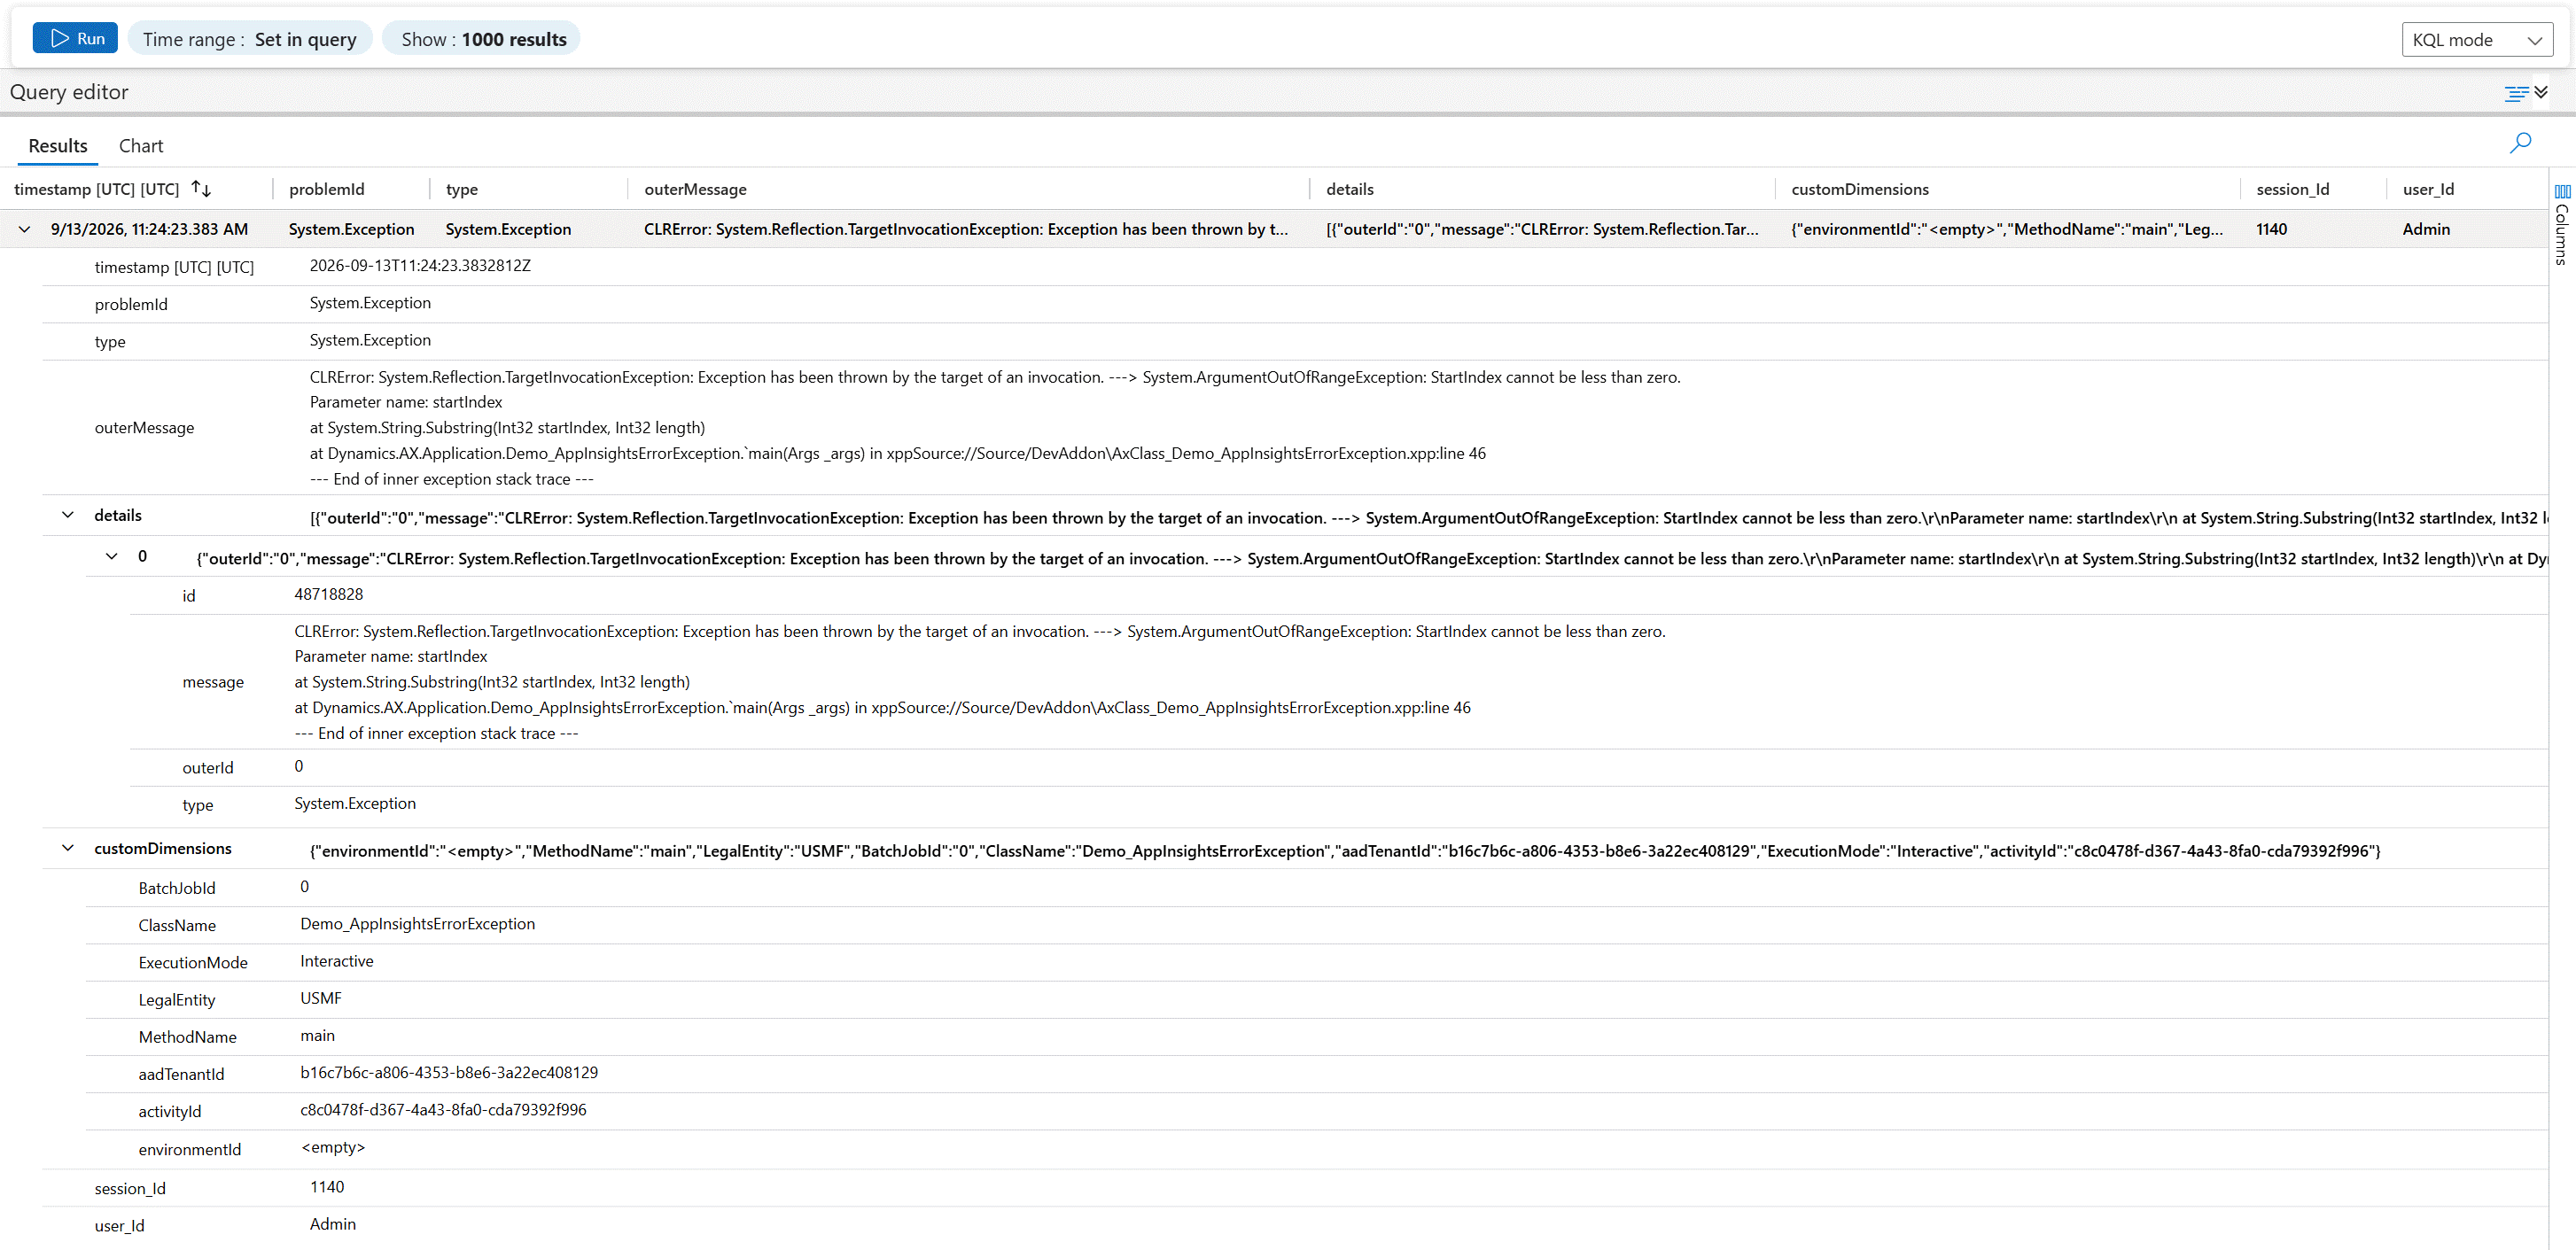Collapse the first result row

coord(24,229)
